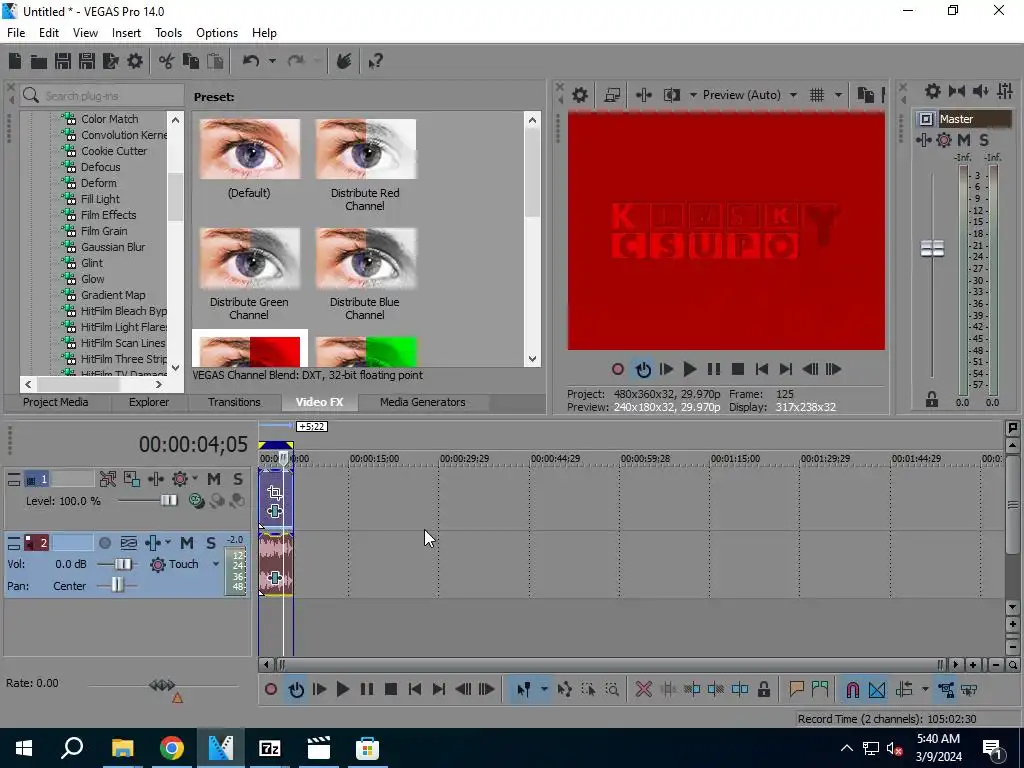The image size is (1024, 768).
Task: Click event pan/crop icon on video clip
Action: click(275, 492)
